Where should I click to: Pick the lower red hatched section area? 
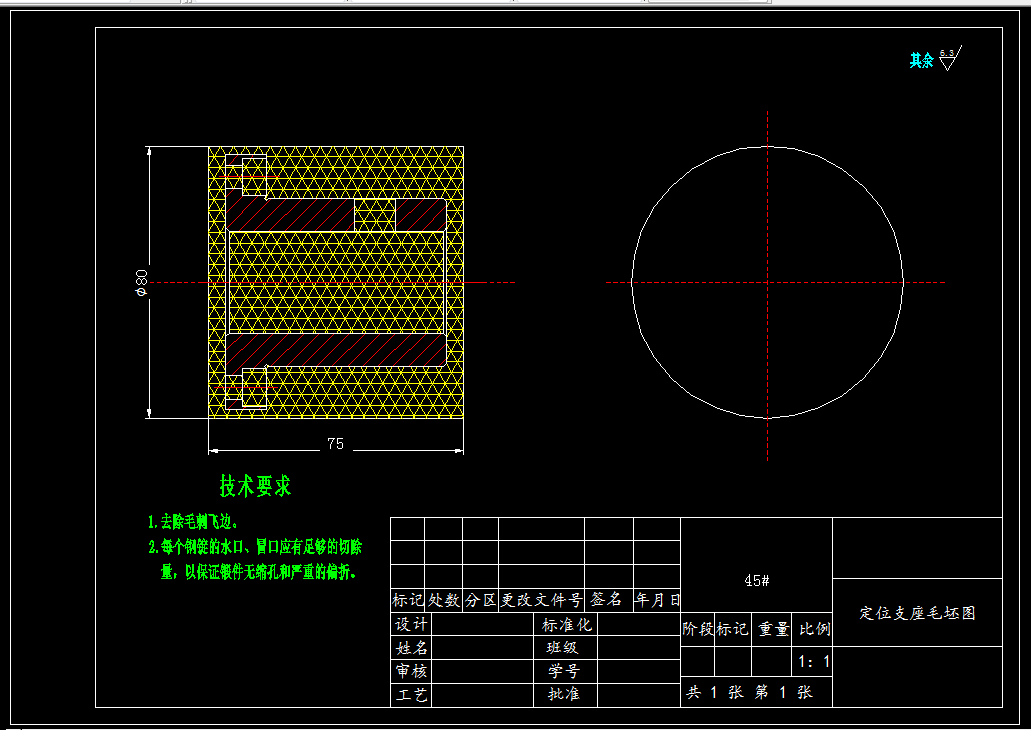pyautogui.click(x=336, y=349)
